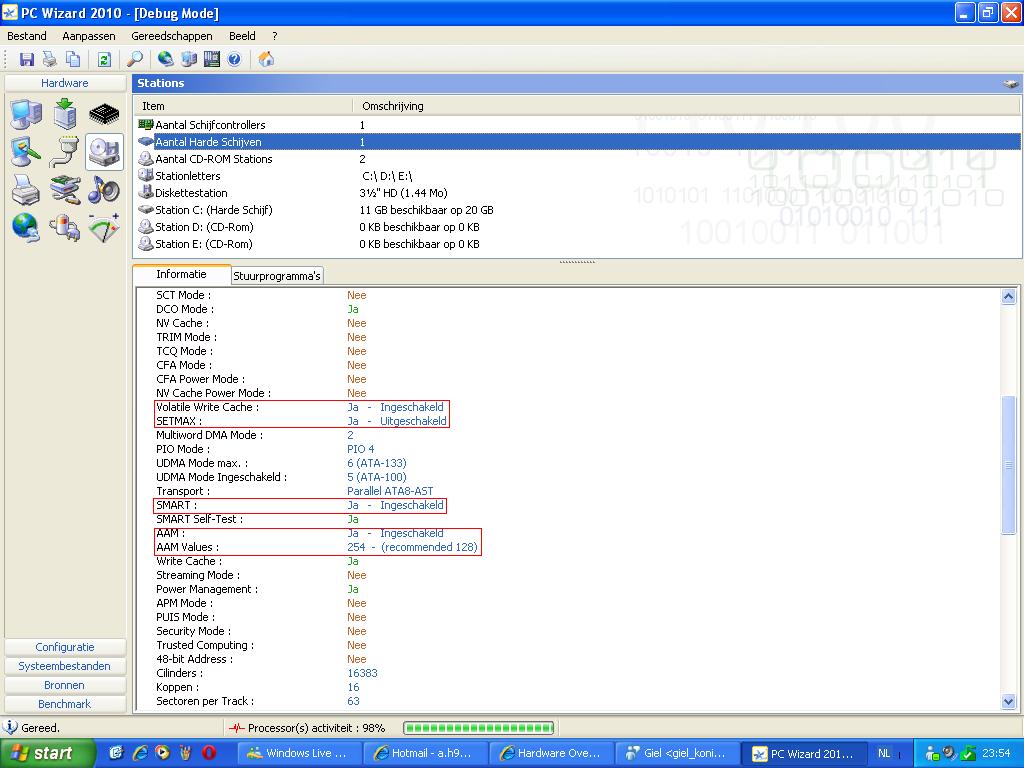Viewport: 1024px width, 768px height.
Task: Open the Beeld menu
Action: [242, 36]
